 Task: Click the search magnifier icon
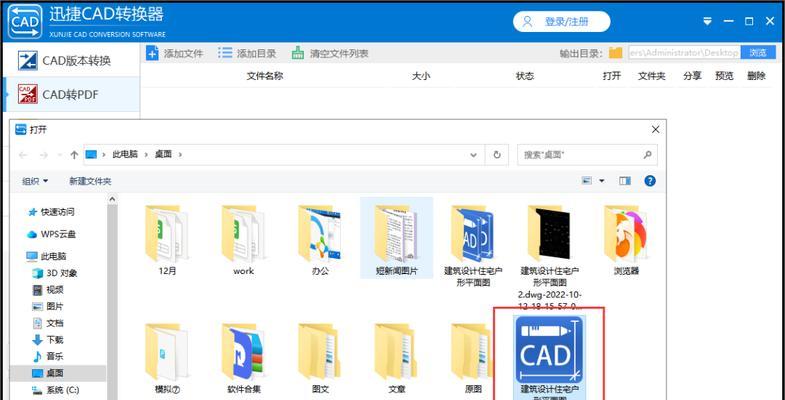click(x=648, y=155)
